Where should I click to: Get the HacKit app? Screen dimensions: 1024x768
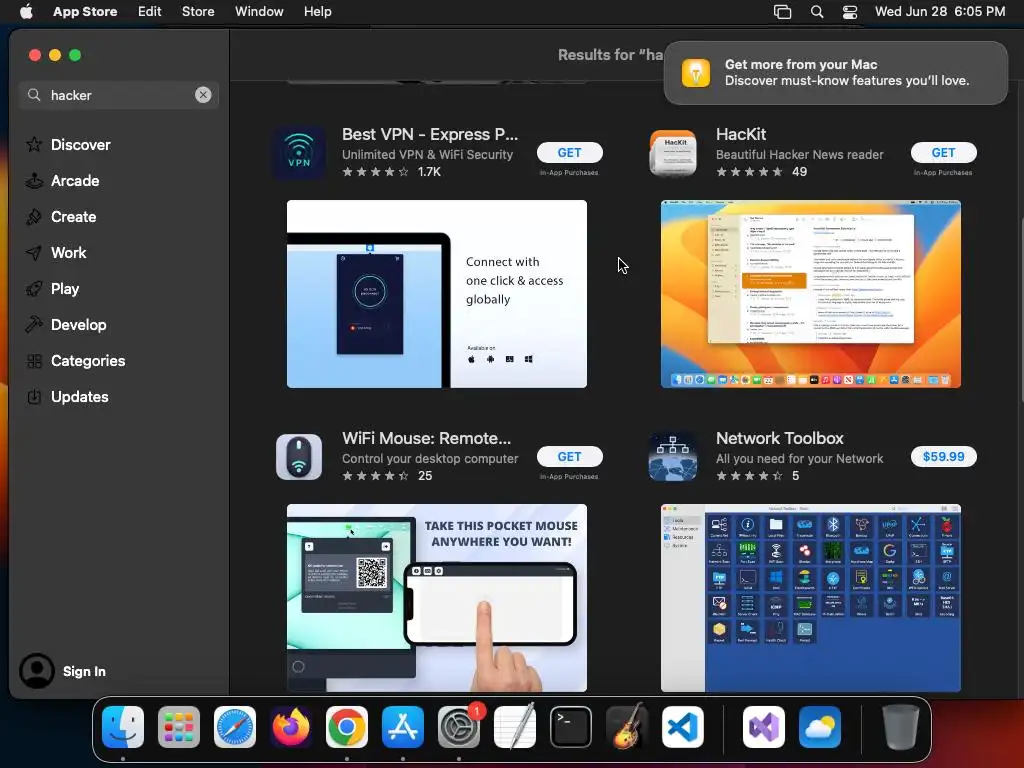944,153
